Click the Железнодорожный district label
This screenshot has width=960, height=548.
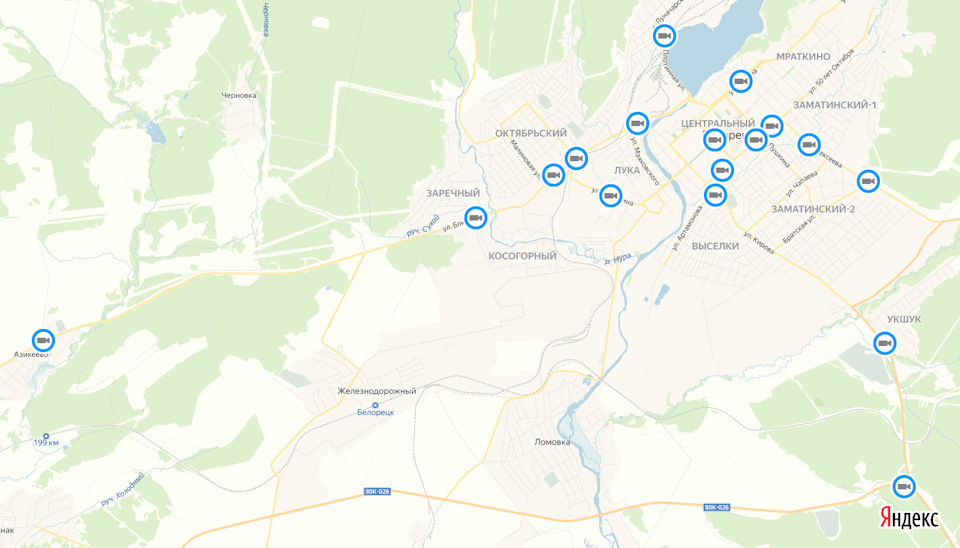(x=377, y=391)
